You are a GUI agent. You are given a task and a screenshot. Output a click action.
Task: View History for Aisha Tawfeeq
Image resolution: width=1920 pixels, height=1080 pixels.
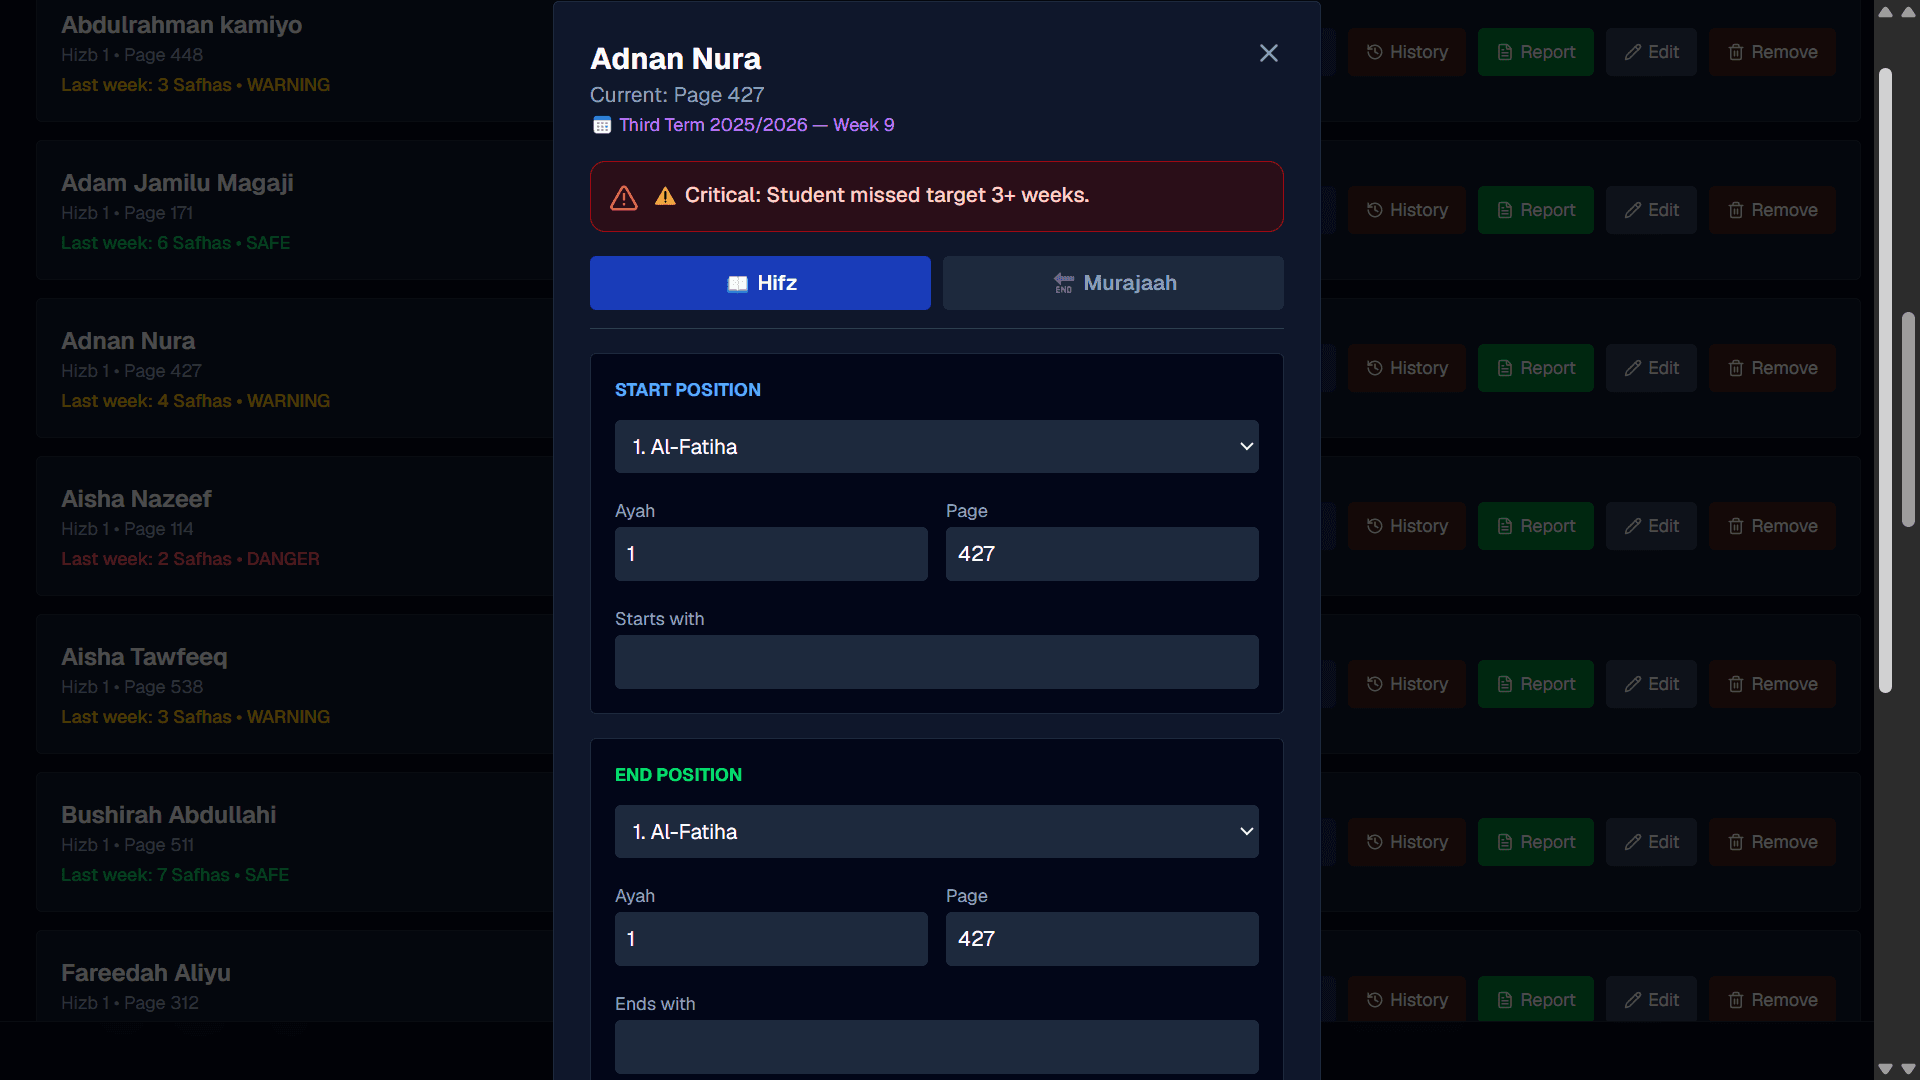(1406, 684)
